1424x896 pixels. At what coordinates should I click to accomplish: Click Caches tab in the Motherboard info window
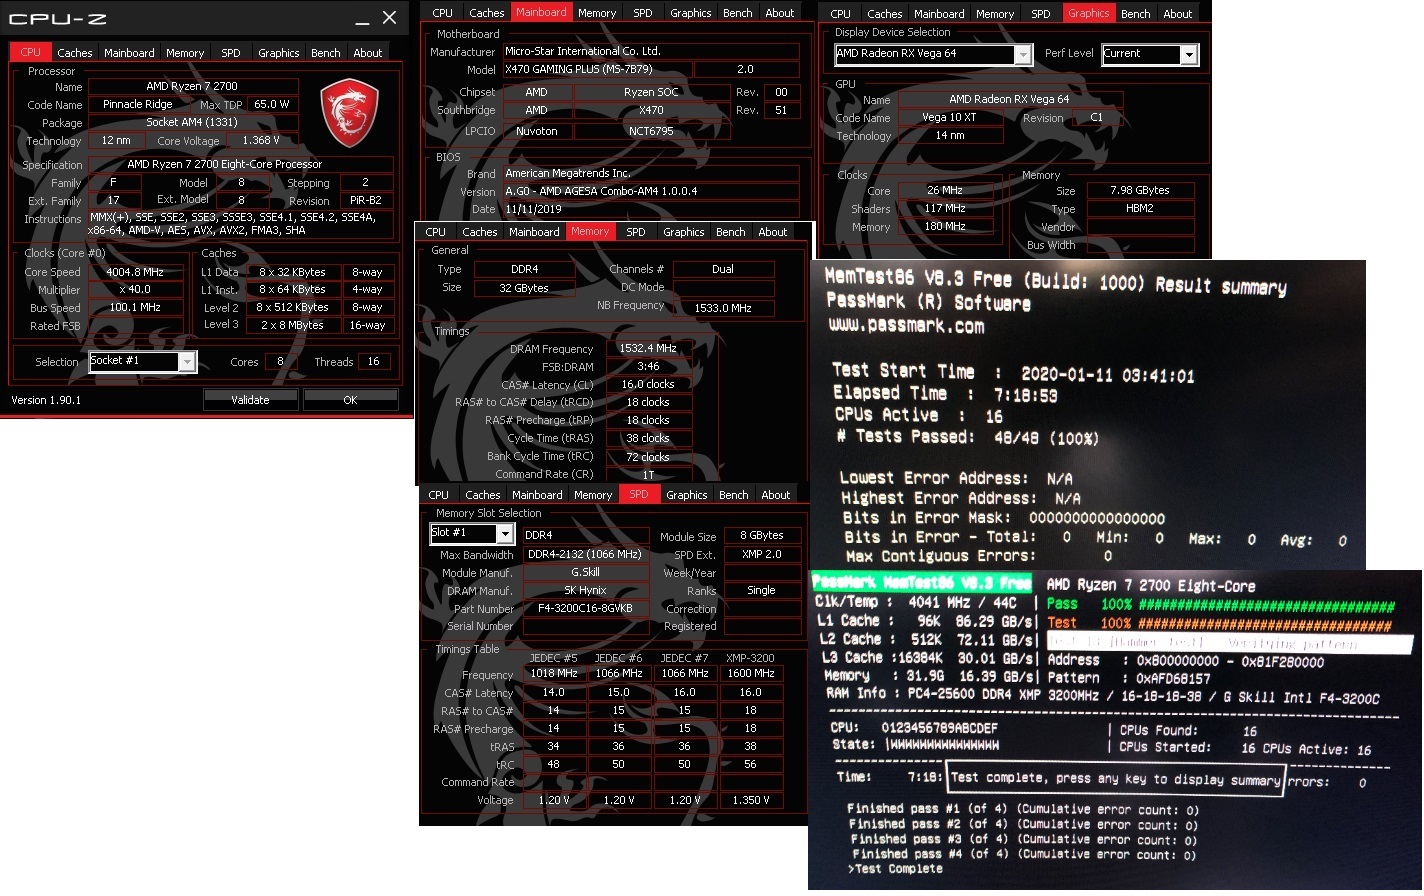tap(487, 13)
